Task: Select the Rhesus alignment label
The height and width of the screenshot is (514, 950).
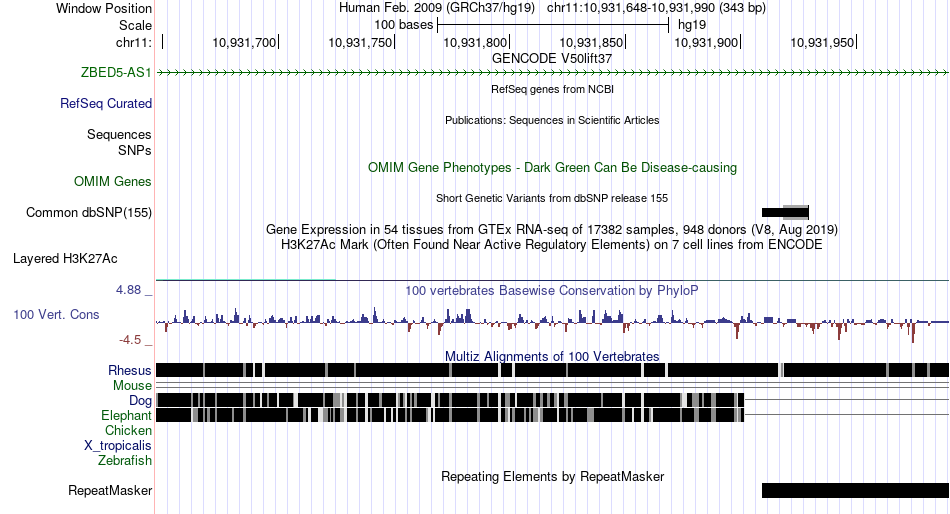Action: click(x=130, y=370)
